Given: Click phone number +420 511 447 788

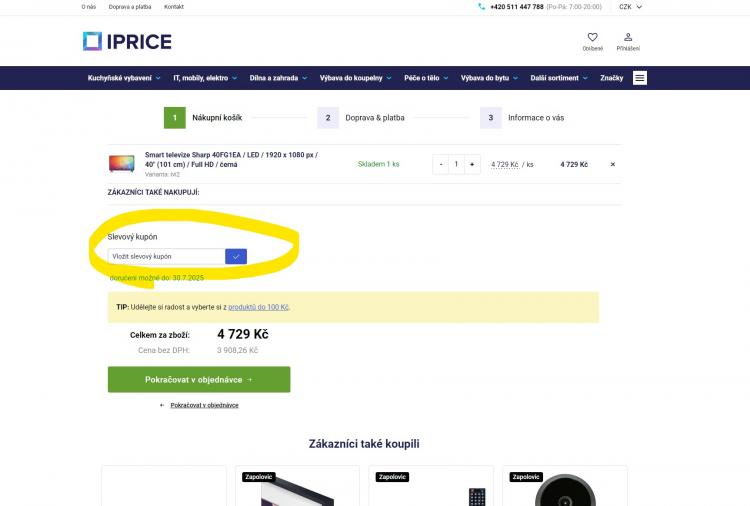Looking at the screenshot, I should (517, 7).
